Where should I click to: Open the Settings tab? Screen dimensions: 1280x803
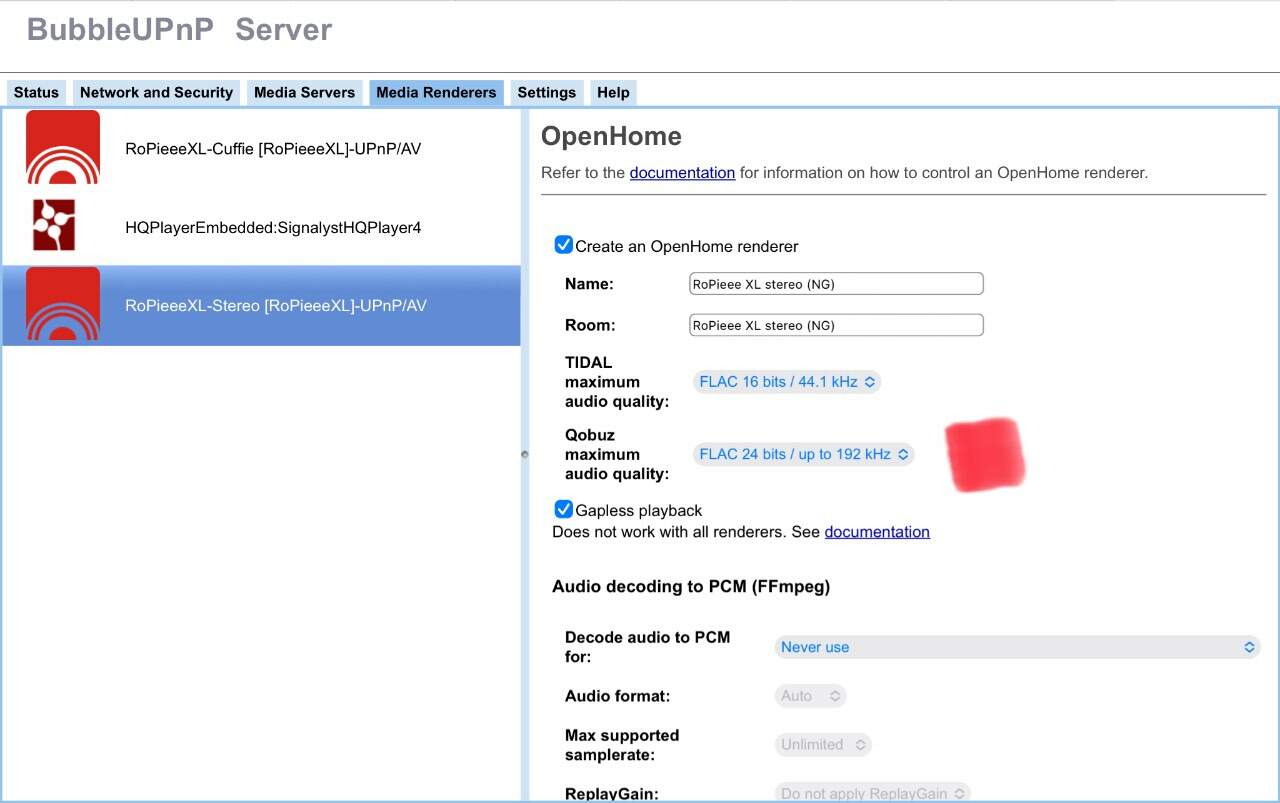tap(546, 92)
